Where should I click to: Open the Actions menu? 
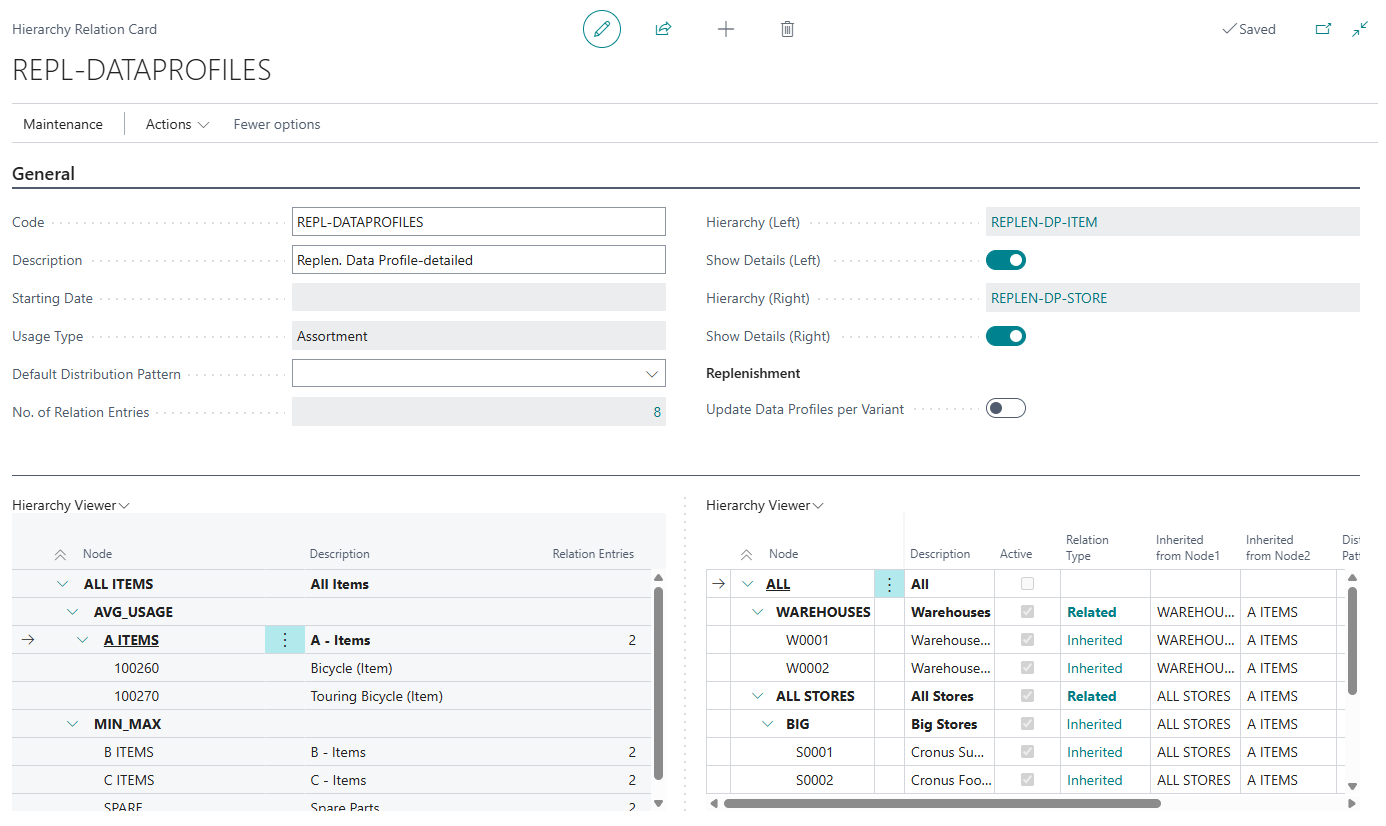click(x=177, y=124)
